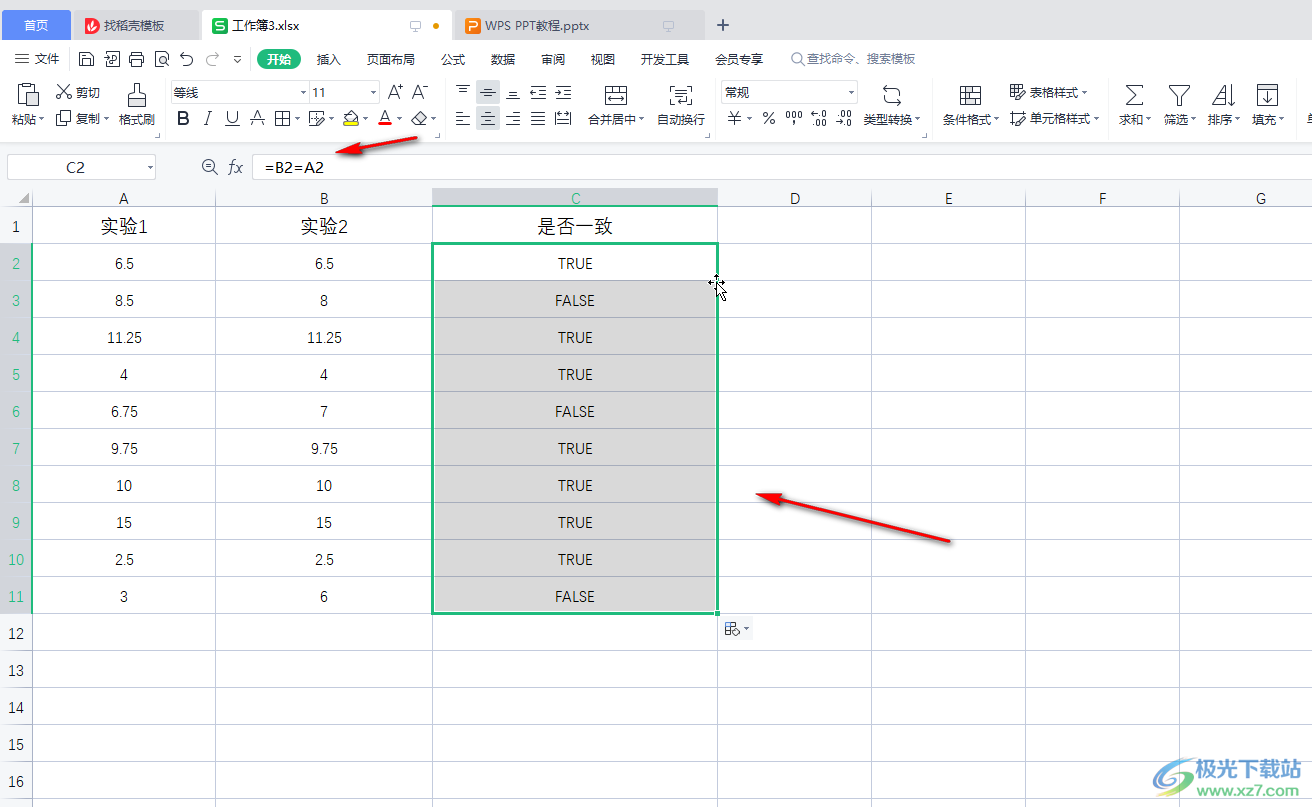This screenshot has height=807, width=1312.
Task: Undo the last action
Action: [x=186, y=59]
